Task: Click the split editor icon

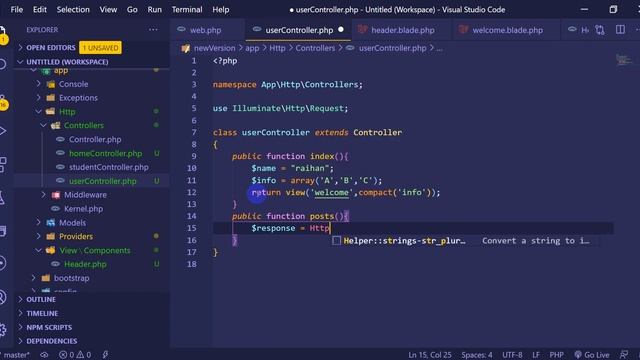Action: (620, 29)
